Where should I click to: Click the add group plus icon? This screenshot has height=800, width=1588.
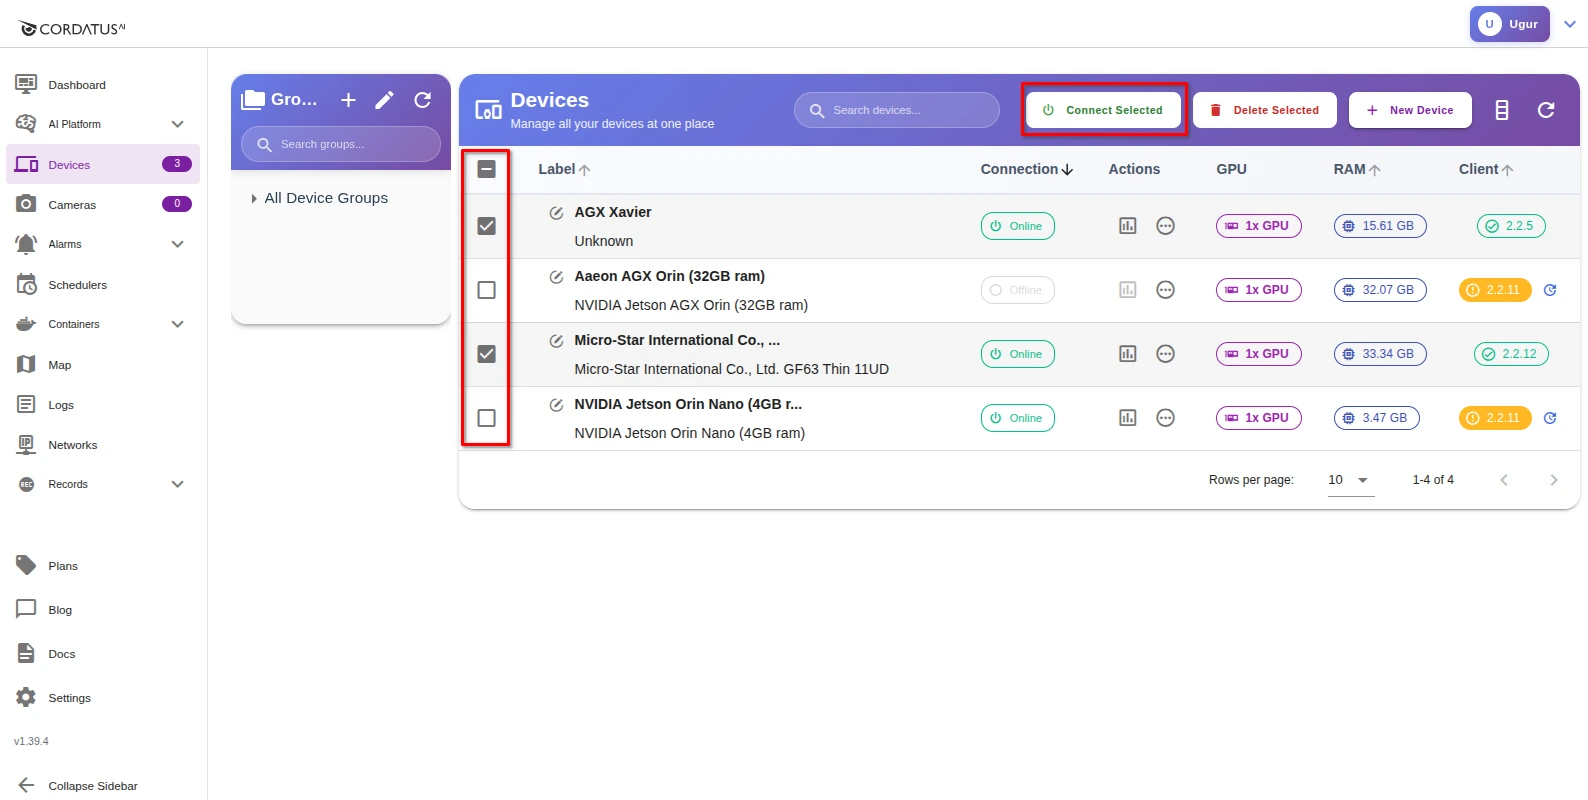(x=348, y=100)
